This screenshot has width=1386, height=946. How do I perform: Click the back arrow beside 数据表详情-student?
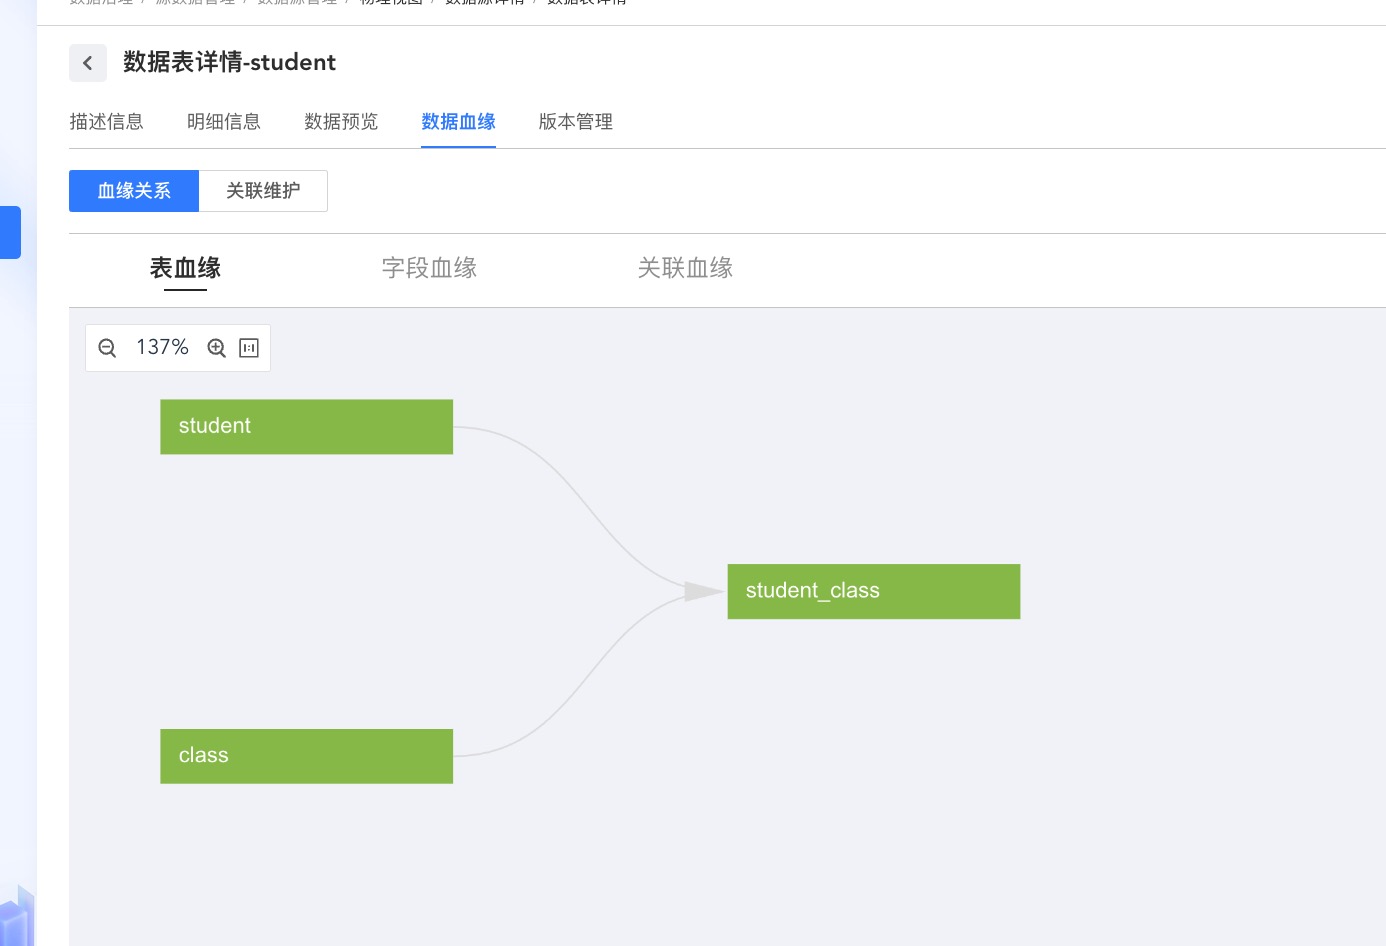pyautogui.click(x=88, y=63)
